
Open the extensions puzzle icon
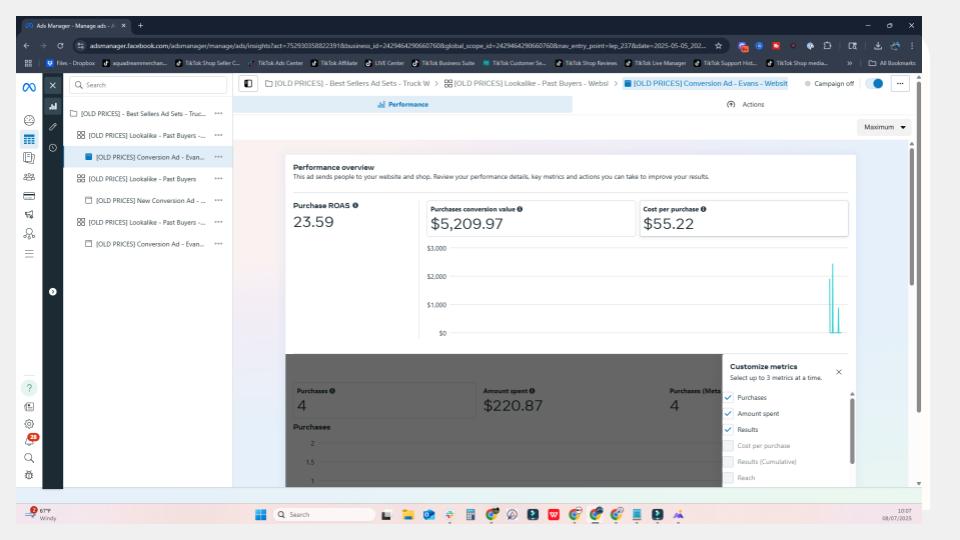(827, 46)
